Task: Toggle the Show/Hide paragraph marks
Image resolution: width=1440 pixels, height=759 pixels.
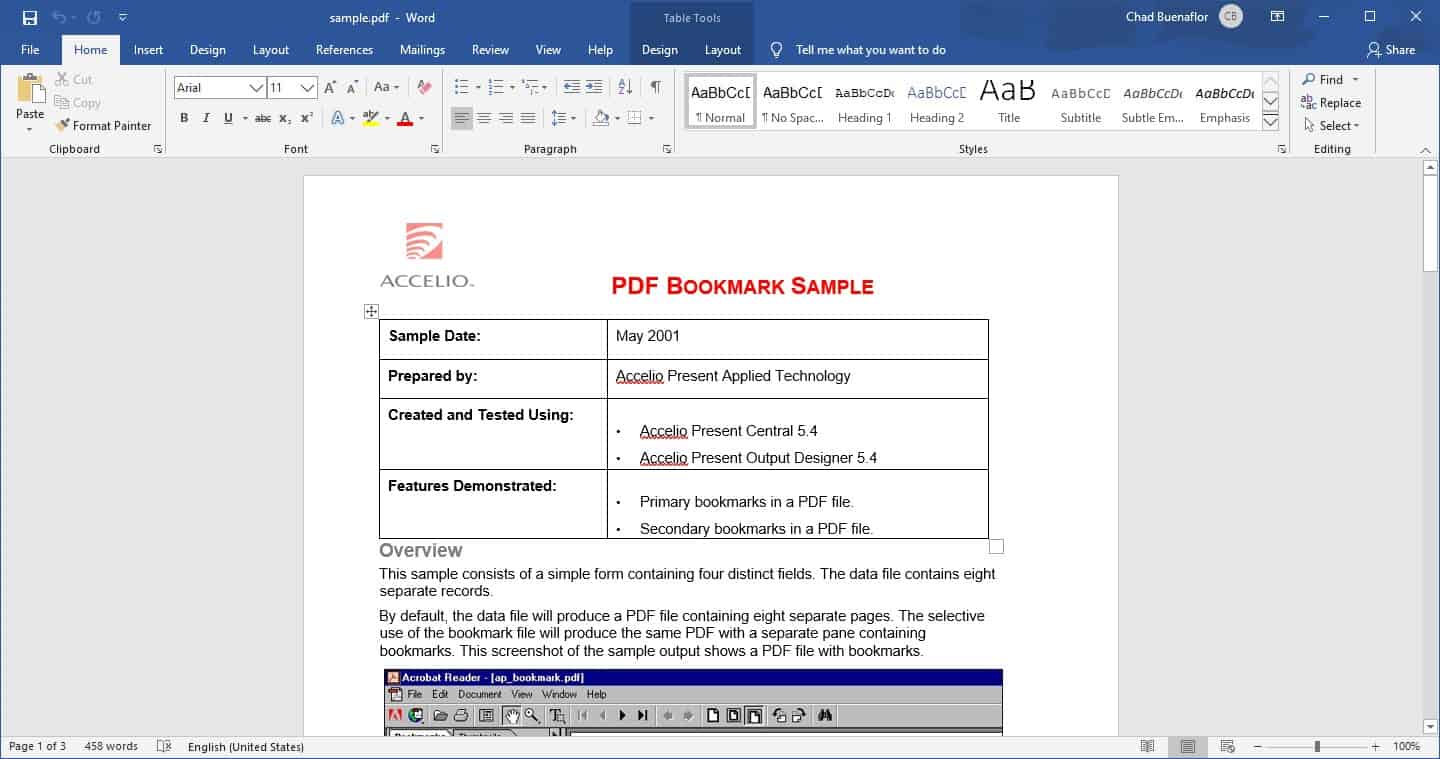Action: [655, 87]
